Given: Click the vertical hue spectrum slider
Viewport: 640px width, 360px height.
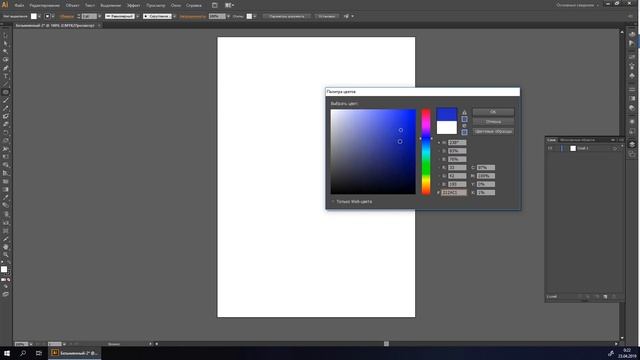Looking at the screenshot, I should tap(426, 151).
